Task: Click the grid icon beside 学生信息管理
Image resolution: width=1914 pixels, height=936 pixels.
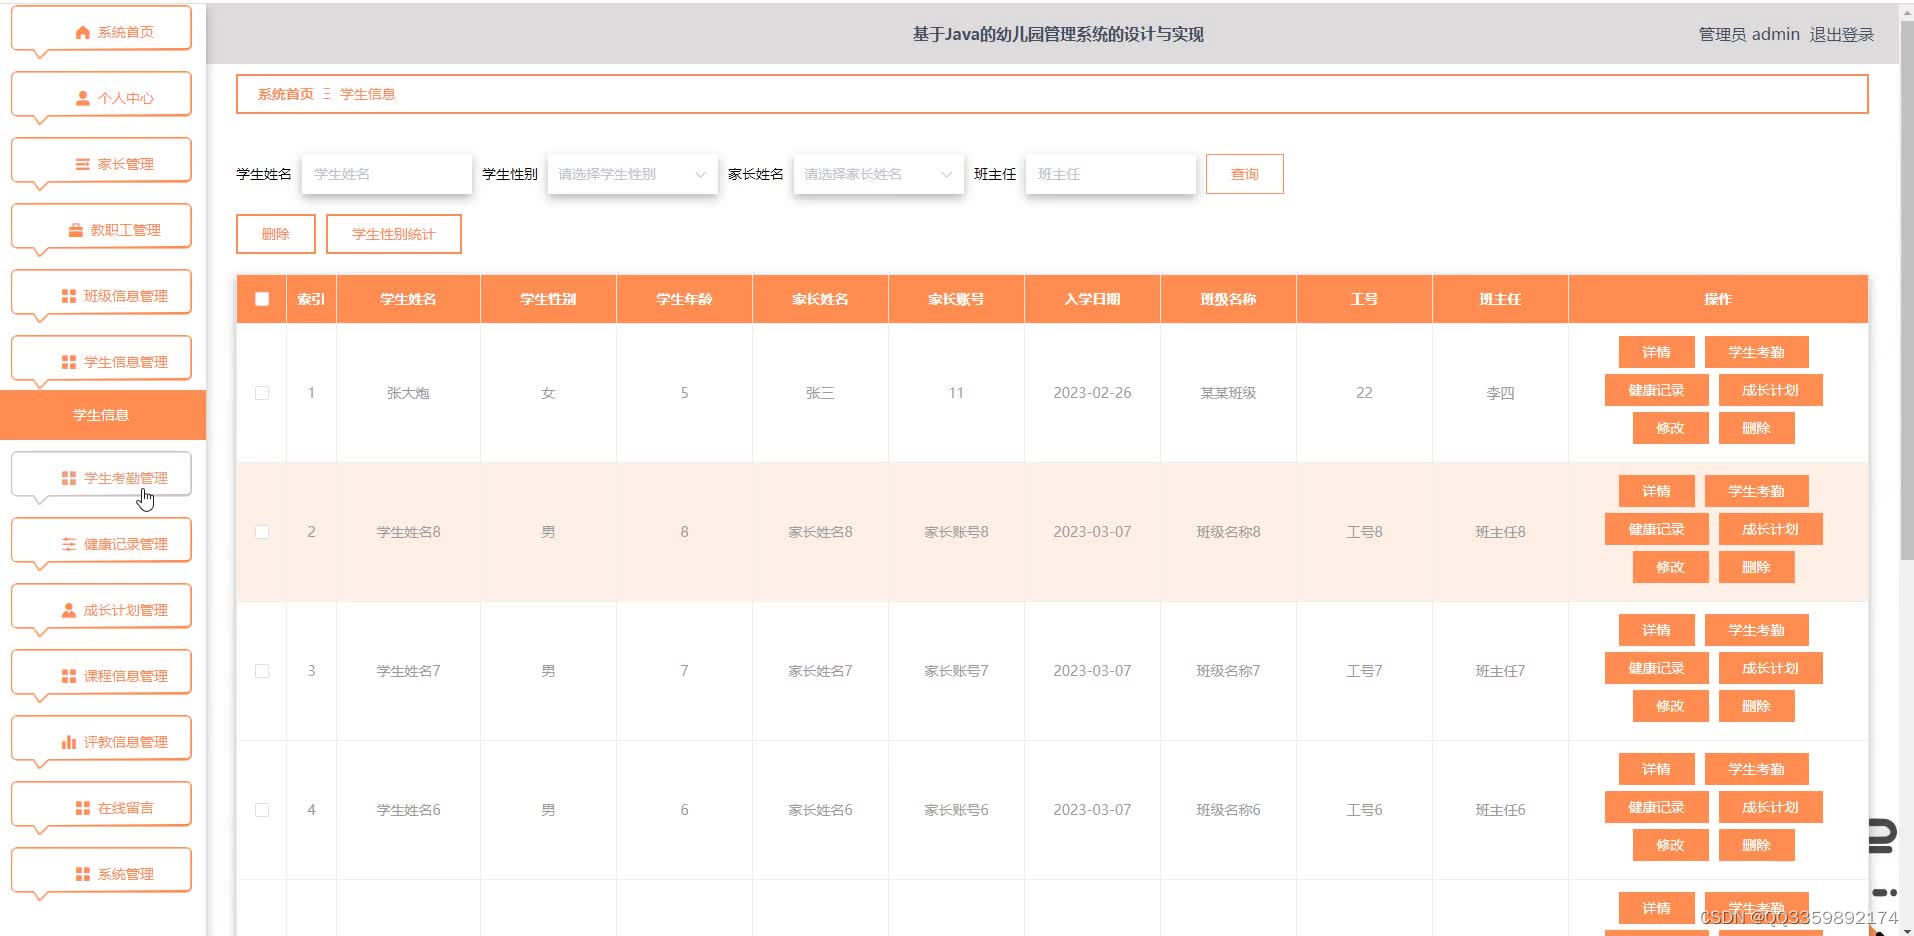Action: pyautogui.click(x=69, y=362)
